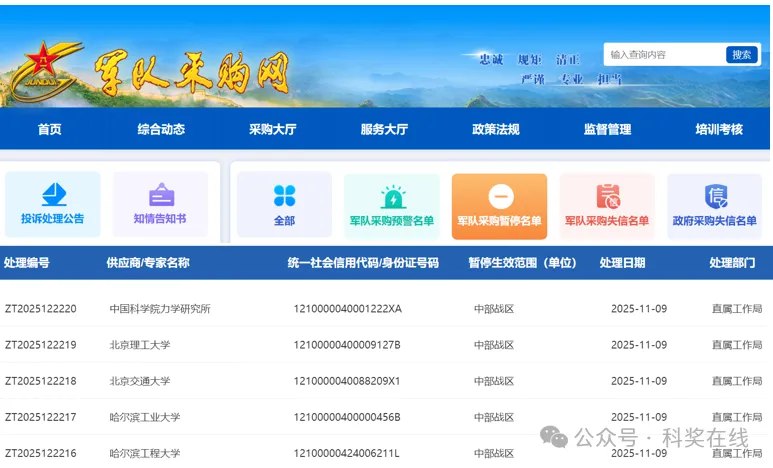Click 直属工作局 in row ZT2025122219
The image size is (773, 468).
737,345
